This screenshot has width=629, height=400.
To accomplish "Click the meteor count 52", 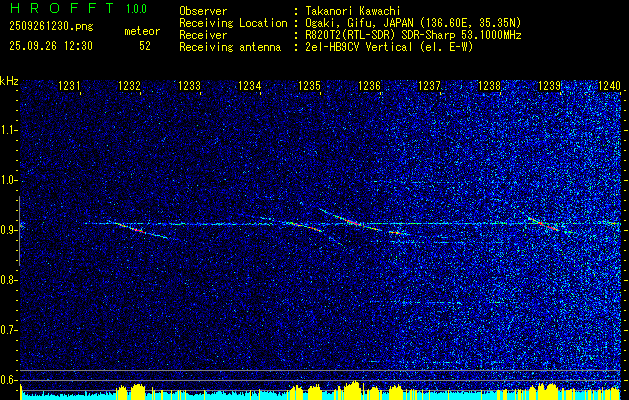I will (x=145, y=46).
